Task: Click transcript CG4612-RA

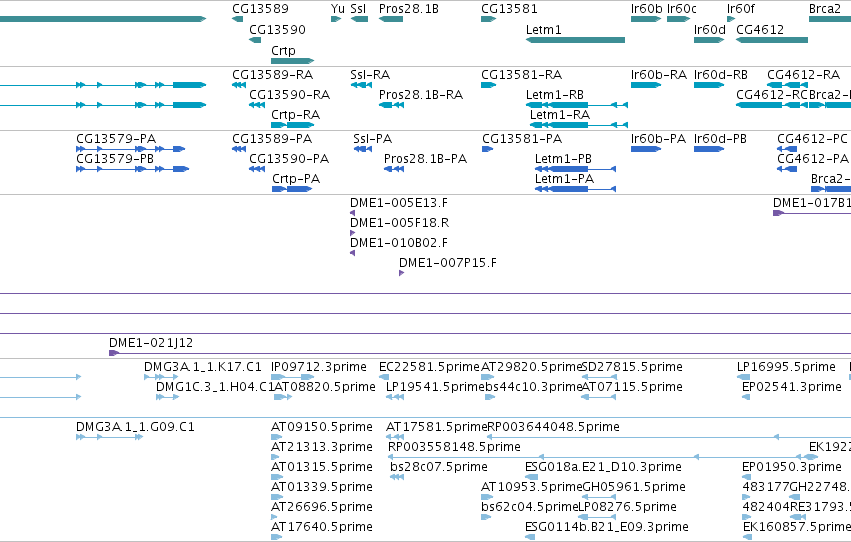Action: pyautogui.click(x=803, y=74)
